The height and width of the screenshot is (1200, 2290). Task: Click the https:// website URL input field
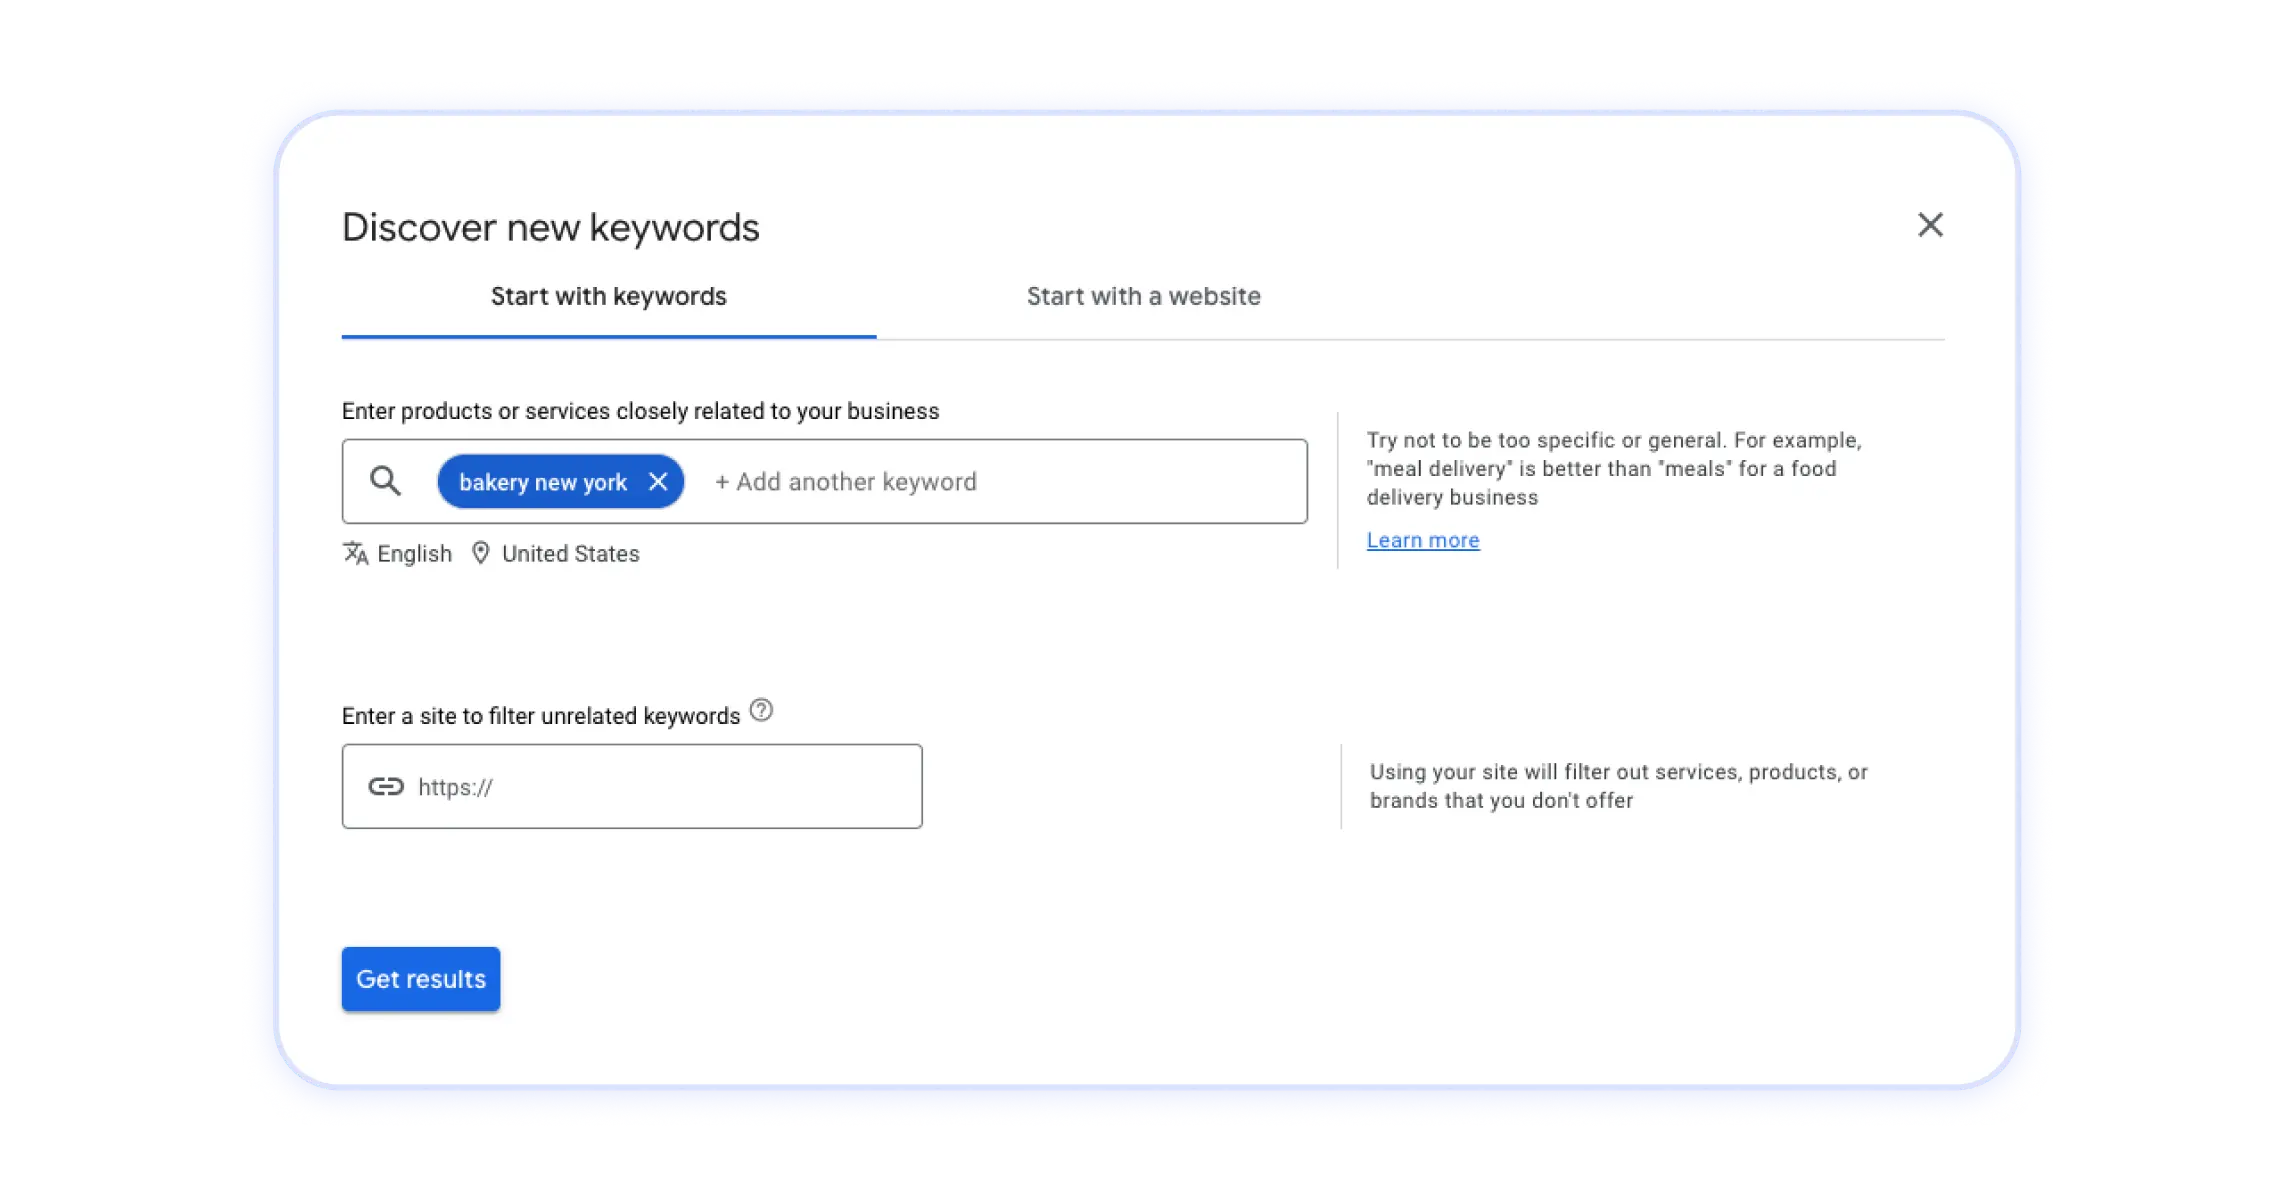pos(632,785)
